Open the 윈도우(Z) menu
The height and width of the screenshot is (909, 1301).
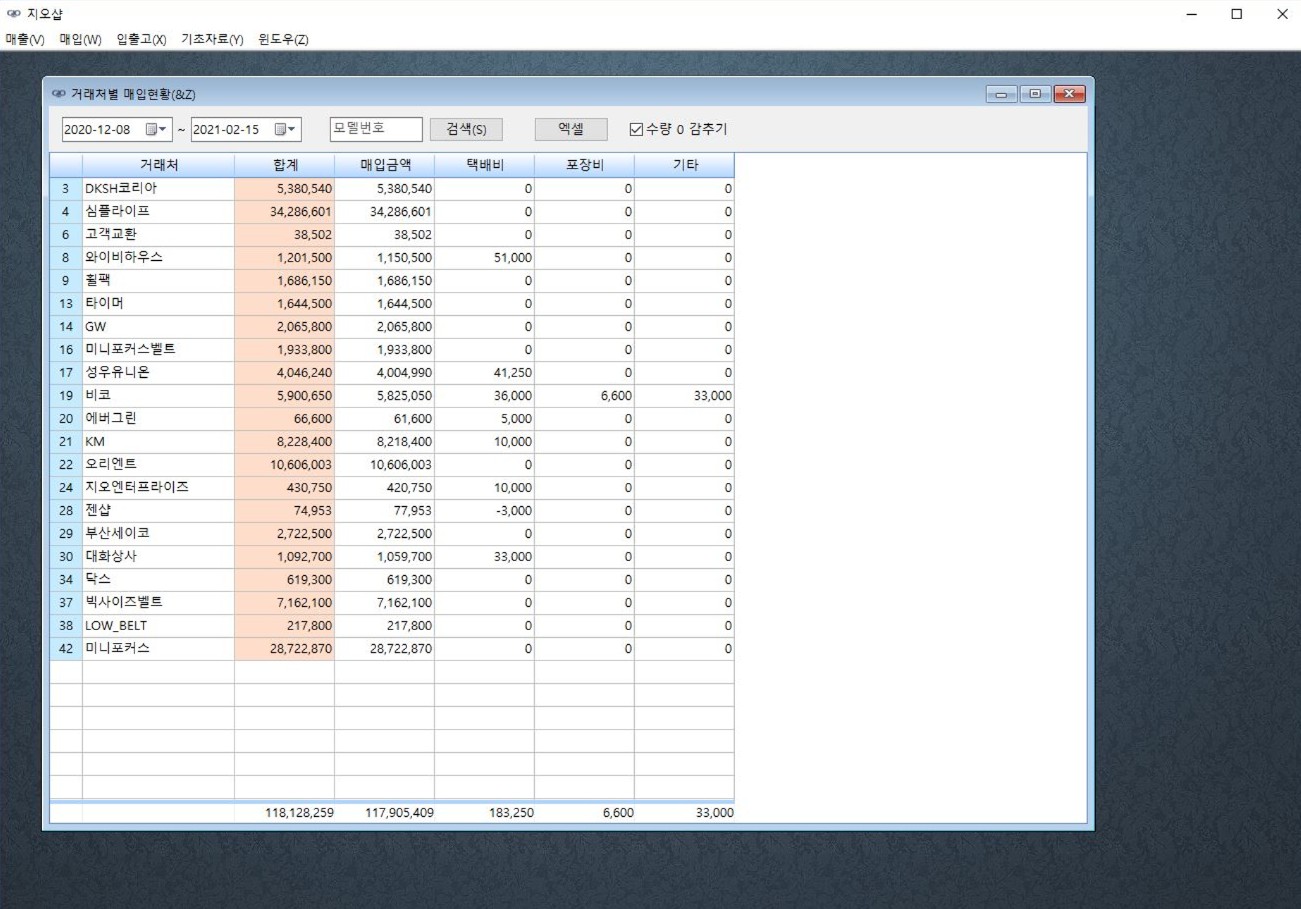click(283, 40)
